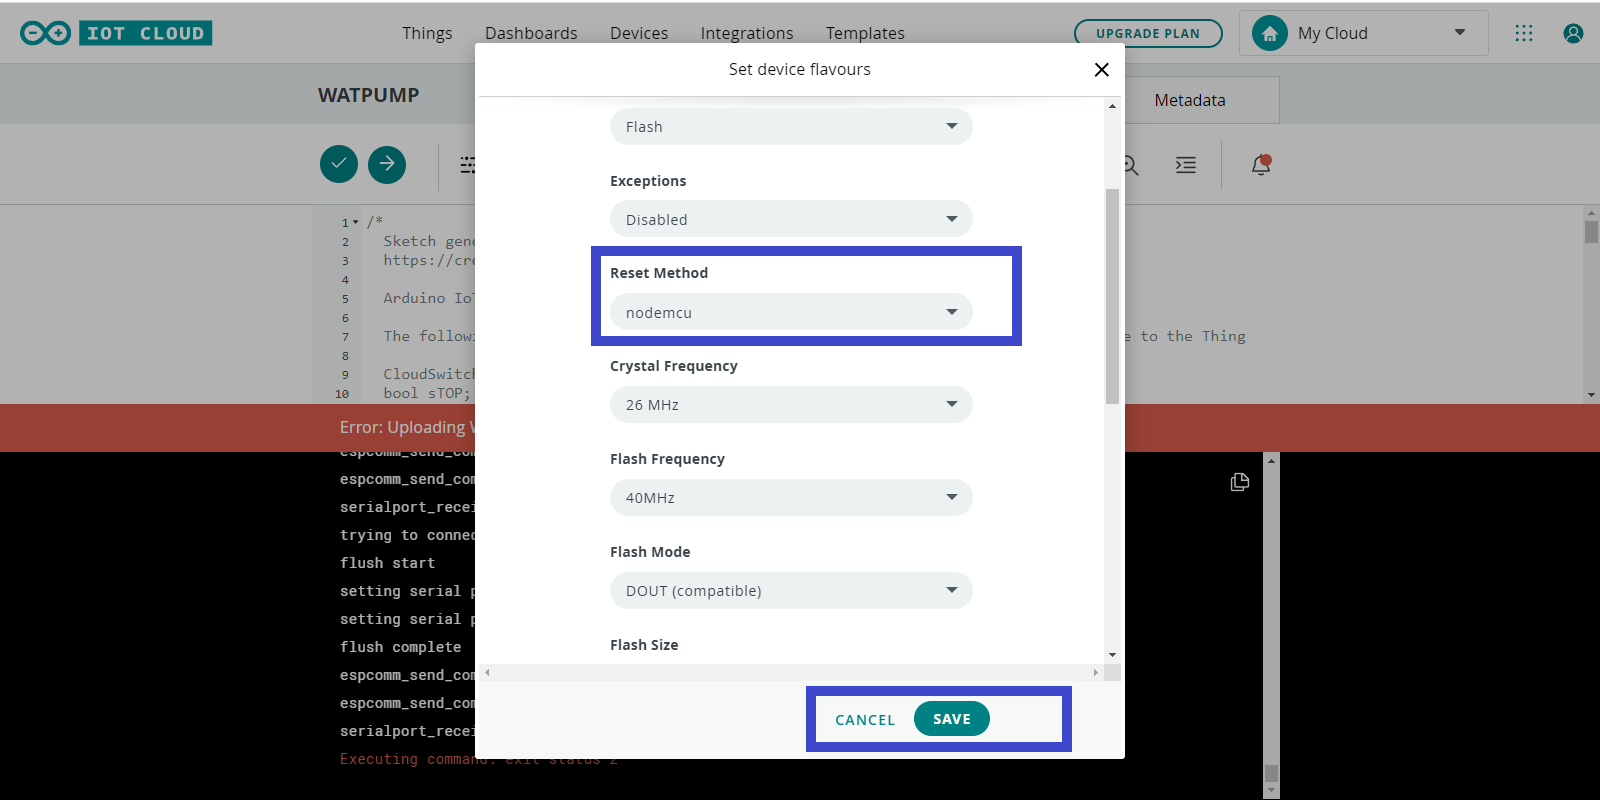Click the Cancel button
Screen dimensions: 1600x800
865,720
